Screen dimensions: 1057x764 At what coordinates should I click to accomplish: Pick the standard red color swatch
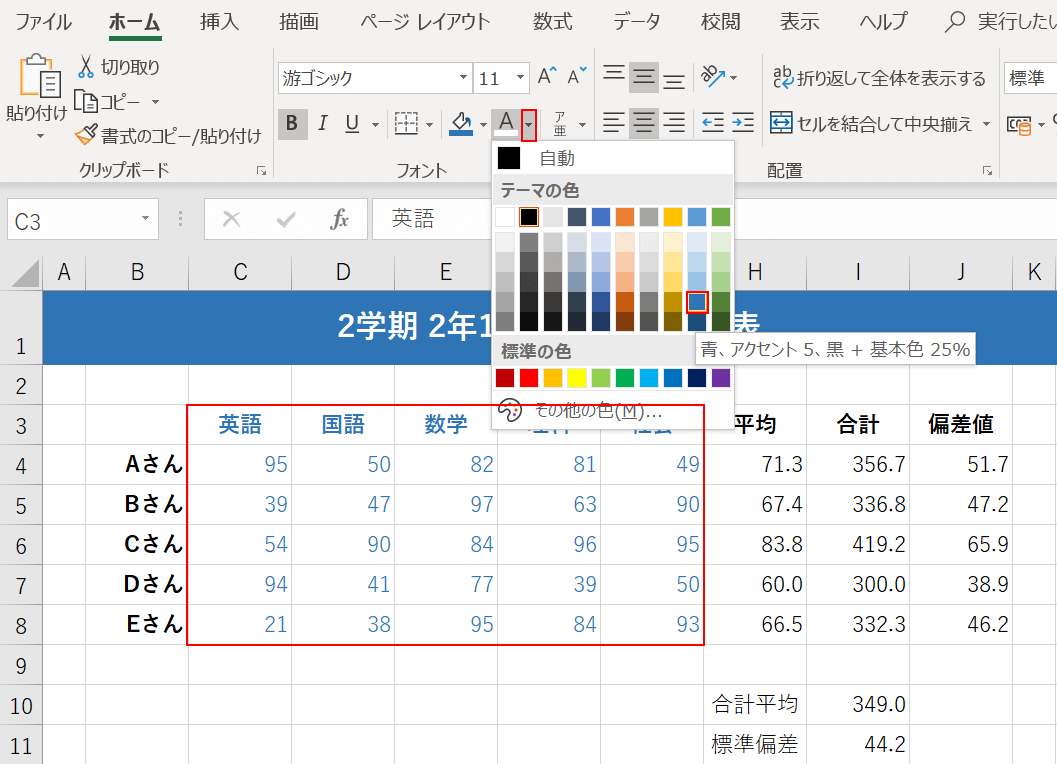[529, 378]
